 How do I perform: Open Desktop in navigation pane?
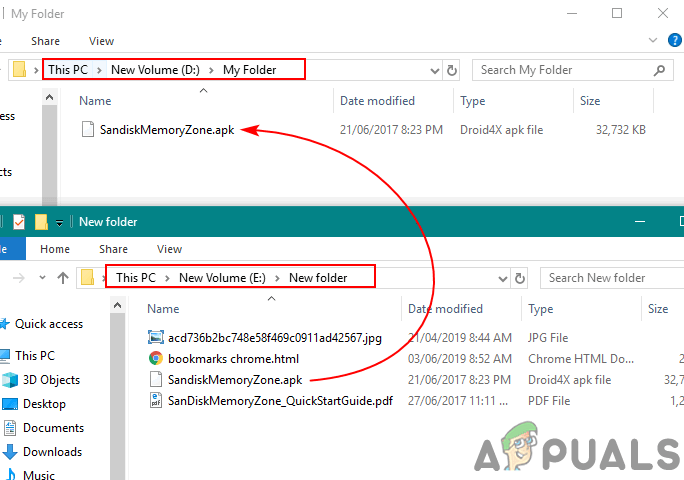point(44,404)
